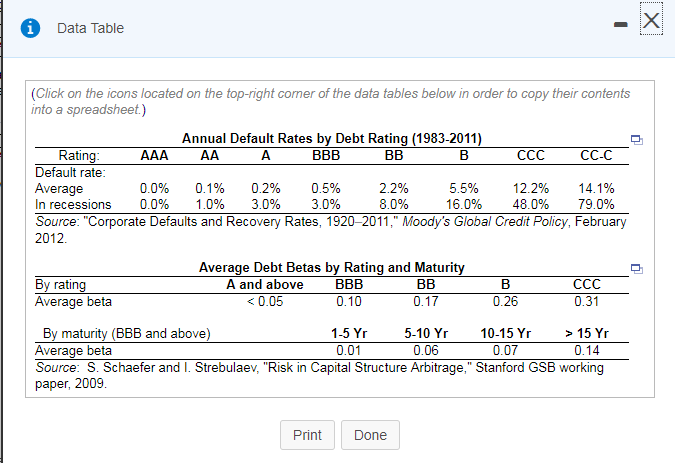Select the 0.31 beta value for CCC
The height and width of the screenshot is (463, 675).
tap(586, 301)
